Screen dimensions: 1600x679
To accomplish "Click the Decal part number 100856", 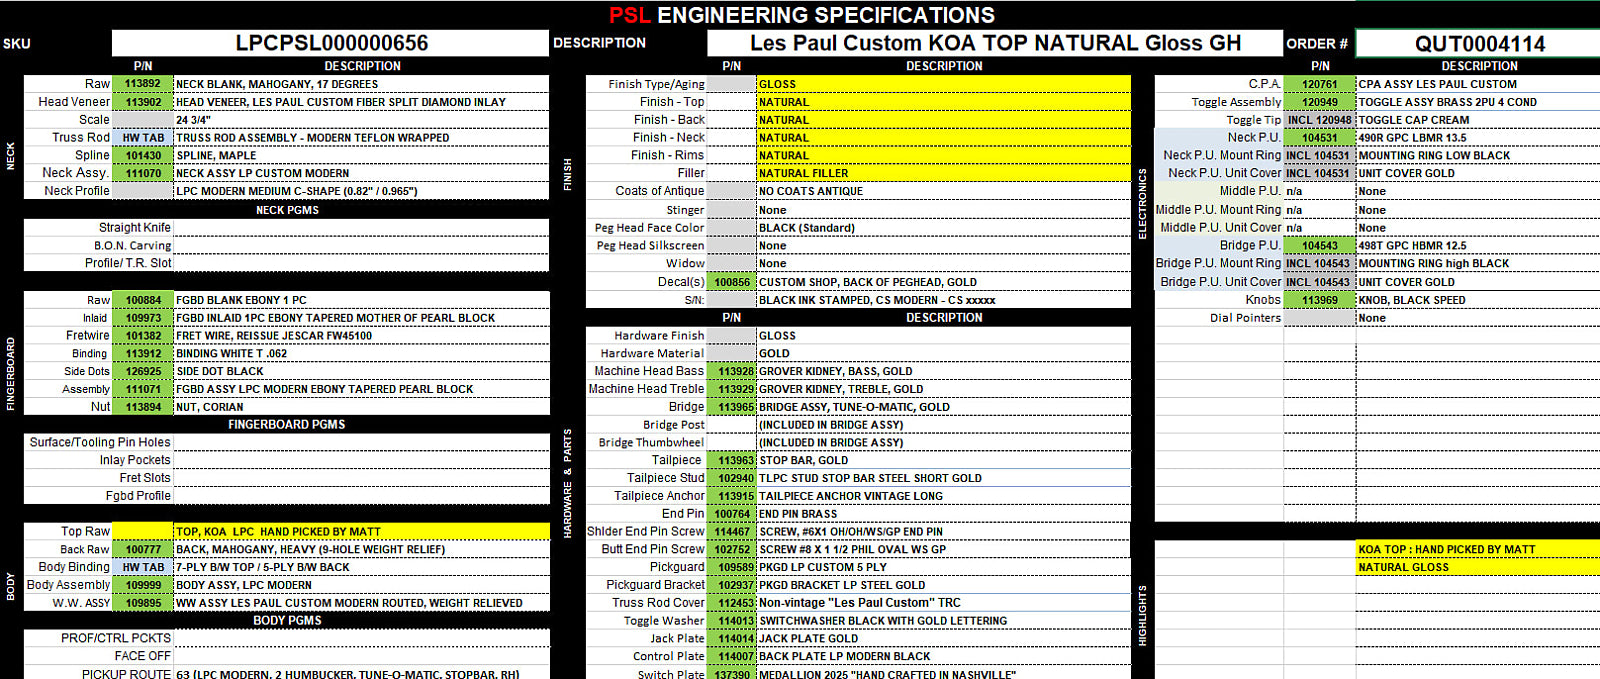I will coord(732,282).
